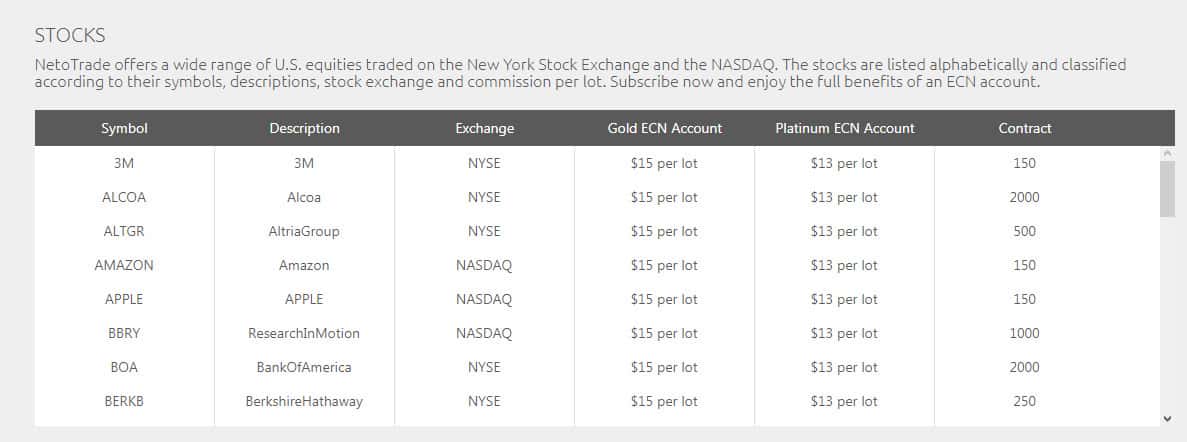Select the Description column header
This screenshot has width=1187, height=442.
point(304,128)
